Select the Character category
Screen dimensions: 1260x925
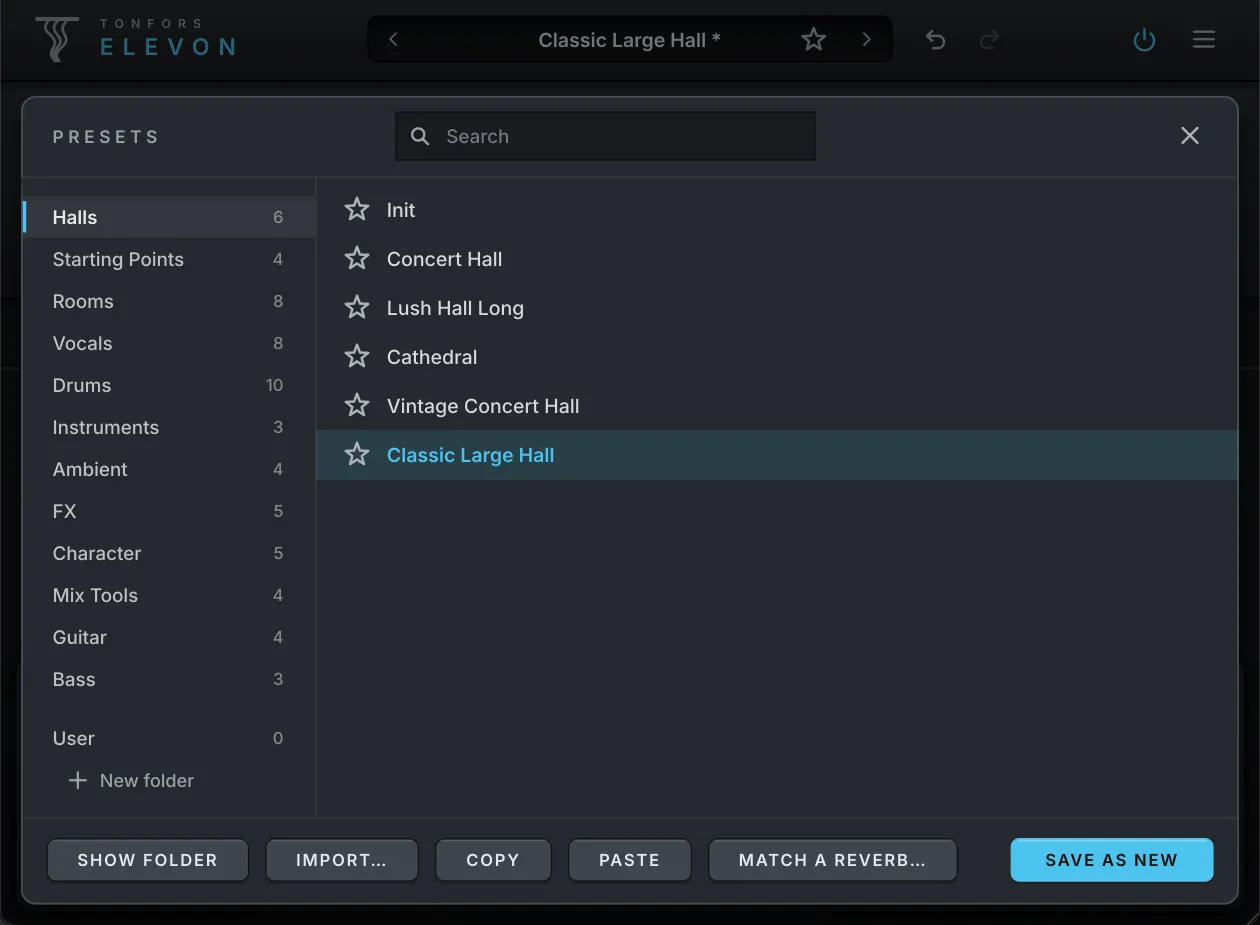coord(169,553)
